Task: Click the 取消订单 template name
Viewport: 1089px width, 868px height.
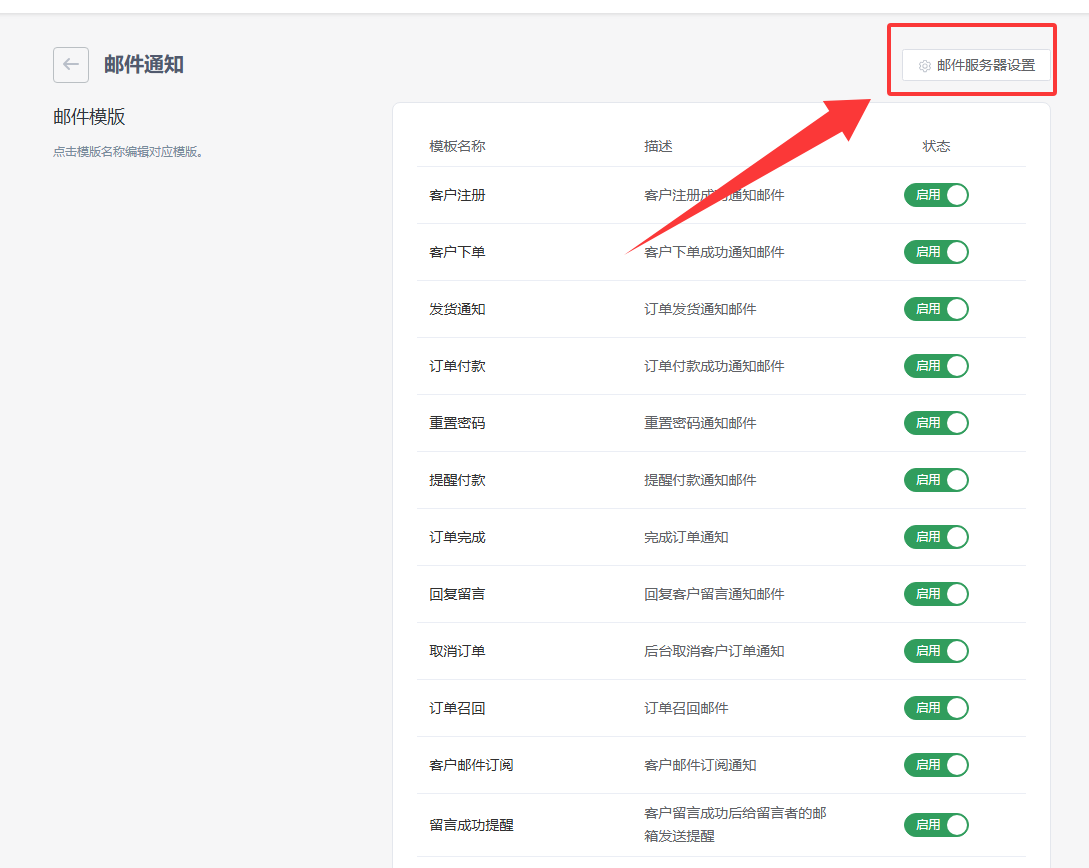Action: click(457, 651)
